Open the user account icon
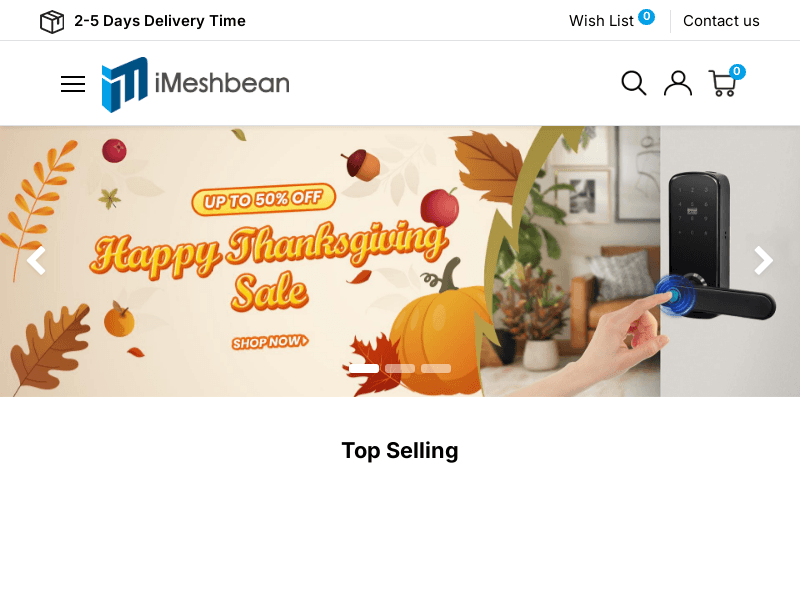 click(x=678, y=83)
